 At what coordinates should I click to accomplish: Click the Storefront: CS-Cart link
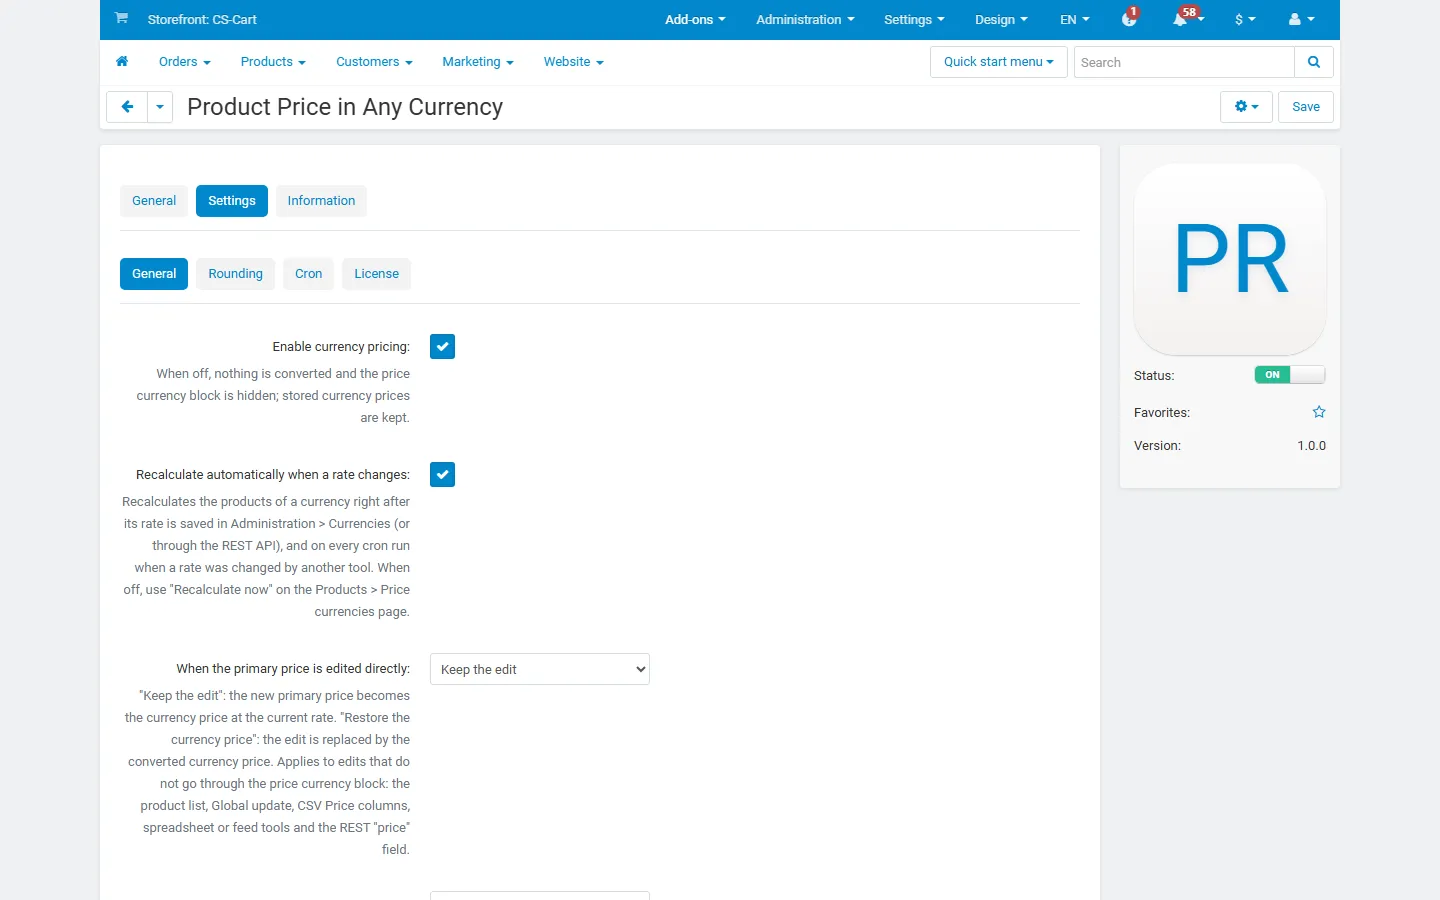pos(202,19)
